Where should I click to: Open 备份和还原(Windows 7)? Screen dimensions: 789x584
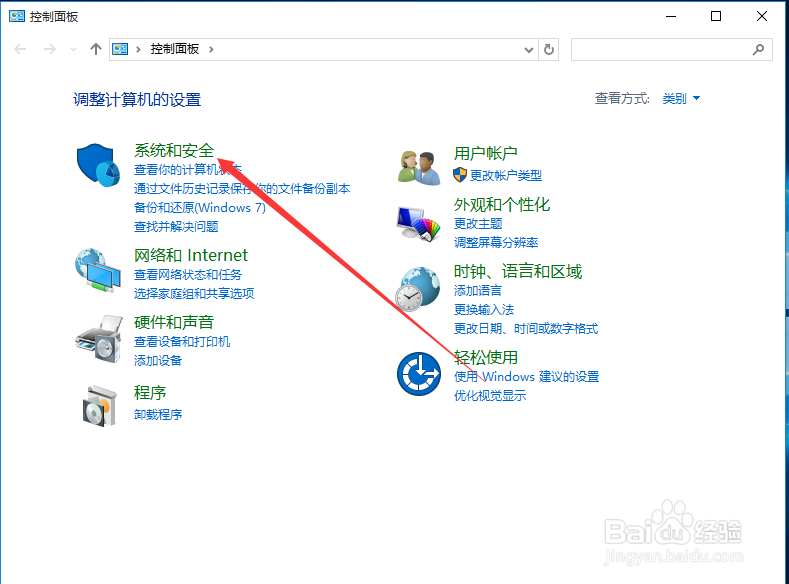200,208
